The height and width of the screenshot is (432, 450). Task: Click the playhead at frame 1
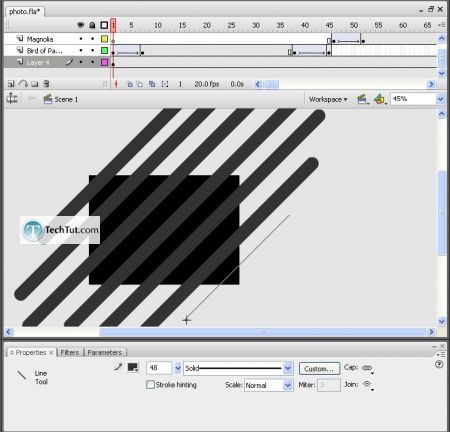[113, 25]
